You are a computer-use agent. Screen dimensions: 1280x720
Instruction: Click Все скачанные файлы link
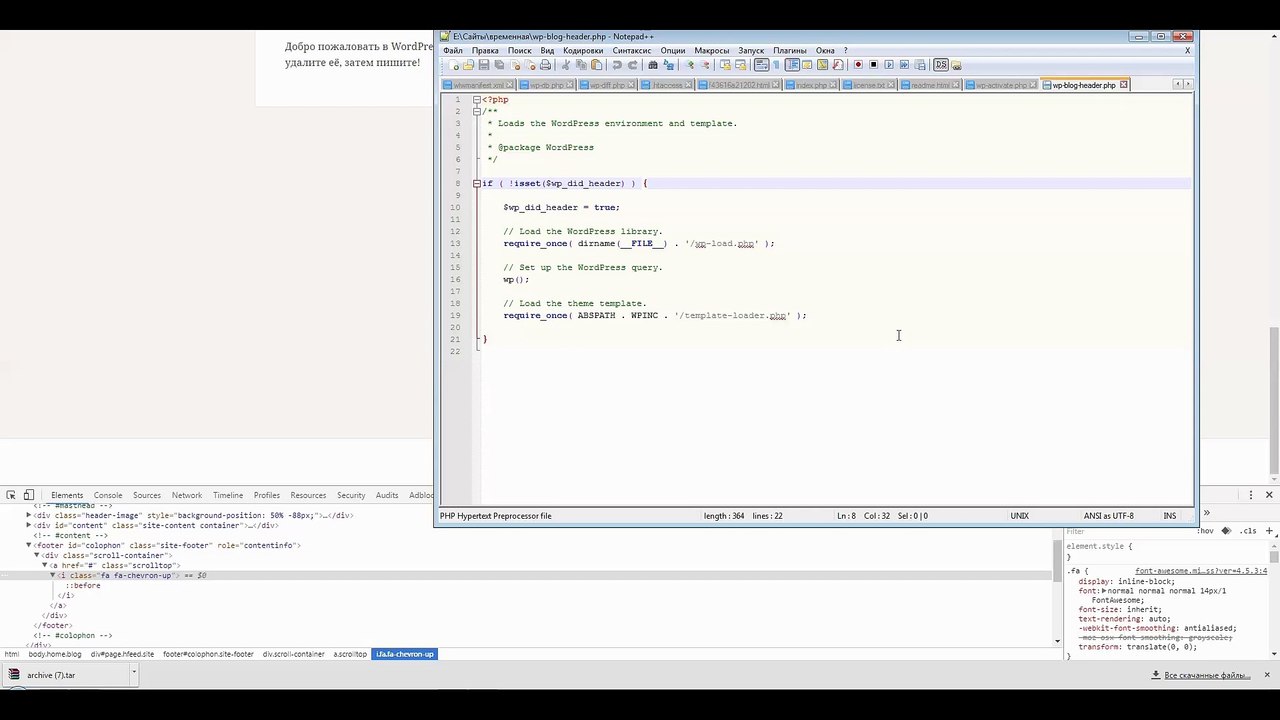(x=1207, y=675)
